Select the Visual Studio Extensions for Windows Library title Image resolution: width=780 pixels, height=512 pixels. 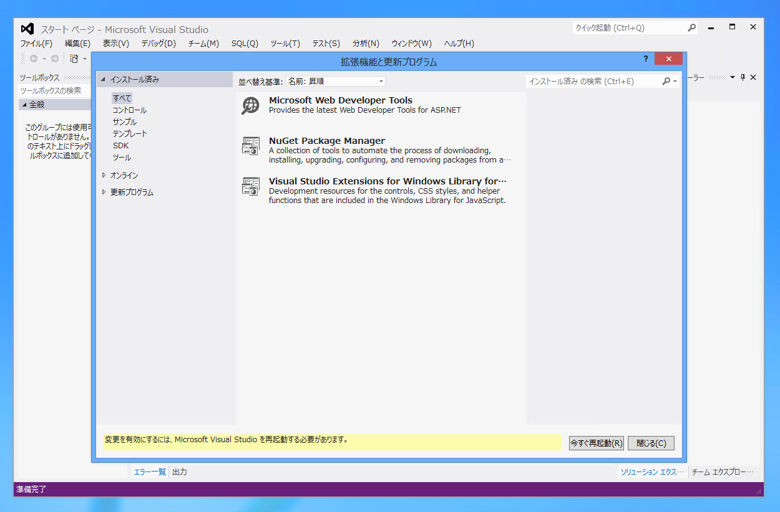tap(388, 181)
